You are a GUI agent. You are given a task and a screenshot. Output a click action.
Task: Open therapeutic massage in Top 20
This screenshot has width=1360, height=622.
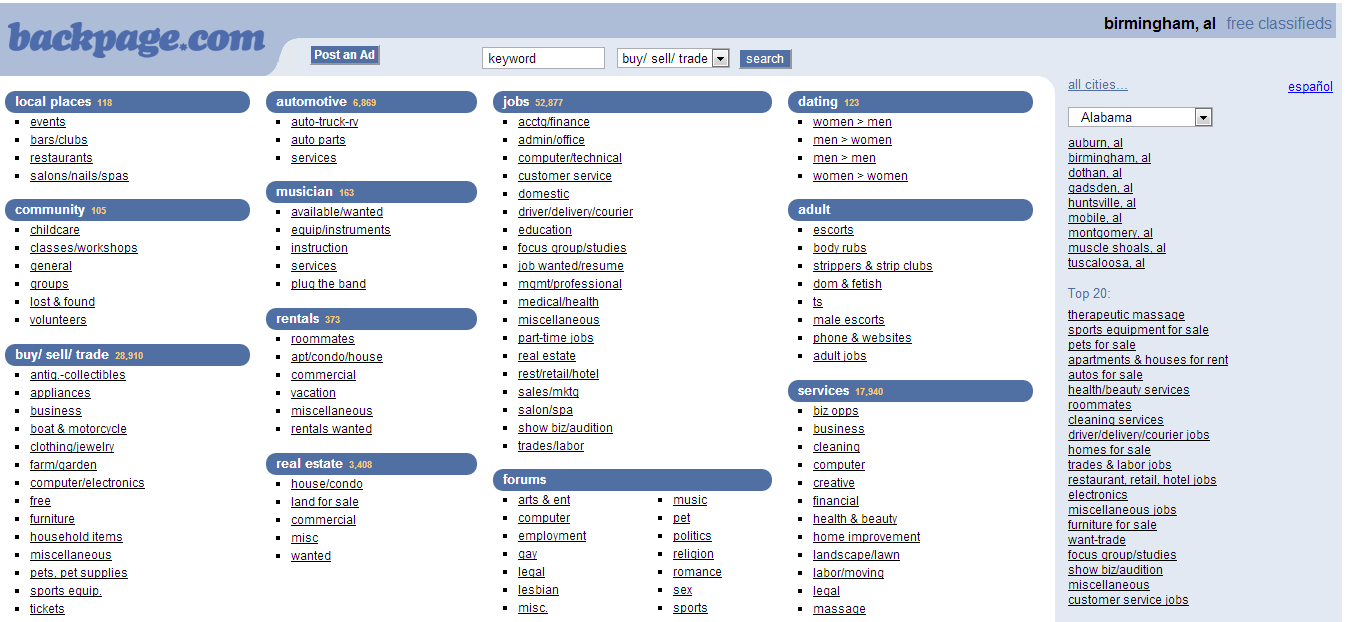click(x=1126, y=315)
